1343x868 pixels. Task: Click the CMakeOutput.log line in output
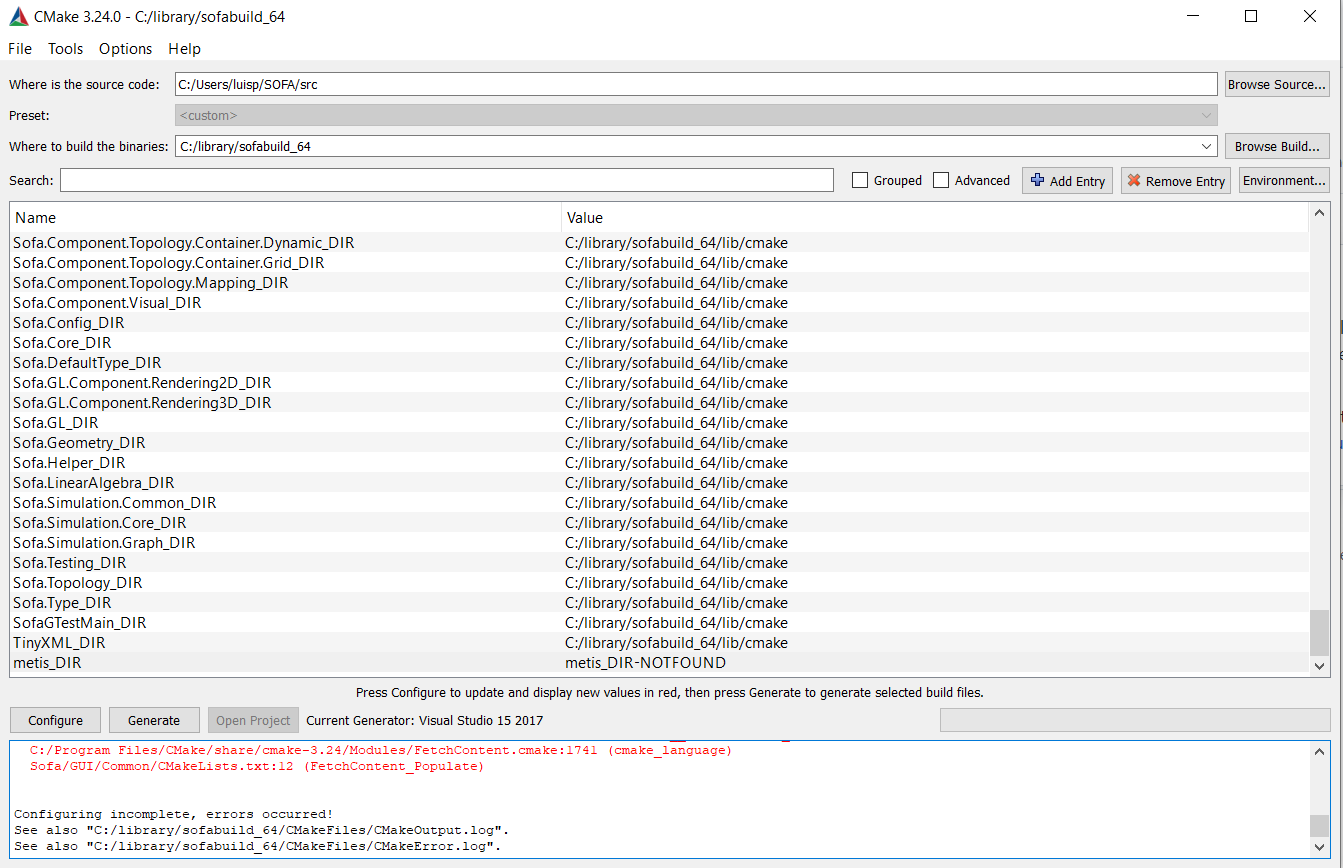[262, 830]
